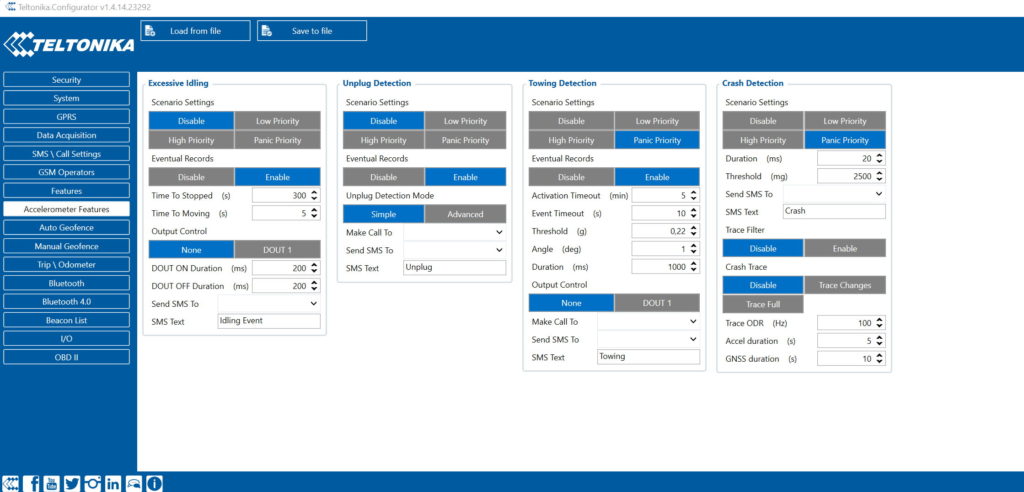1024x492 pixels.
Task: Set Excessive Idling scenario to Low Priority
Action: pos(278,121)
